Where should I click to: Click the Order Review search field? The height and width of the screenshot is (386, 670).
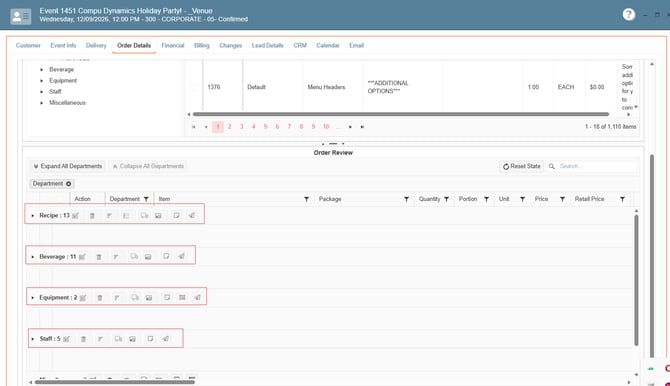click(597, 166)
